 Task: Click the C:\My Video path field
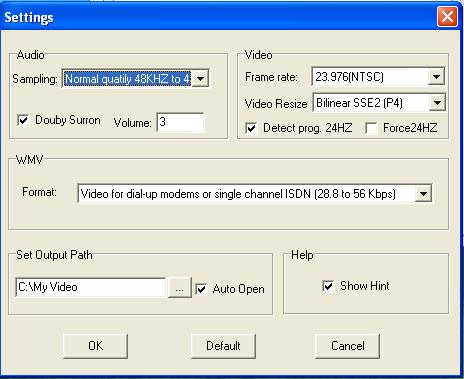91,287
